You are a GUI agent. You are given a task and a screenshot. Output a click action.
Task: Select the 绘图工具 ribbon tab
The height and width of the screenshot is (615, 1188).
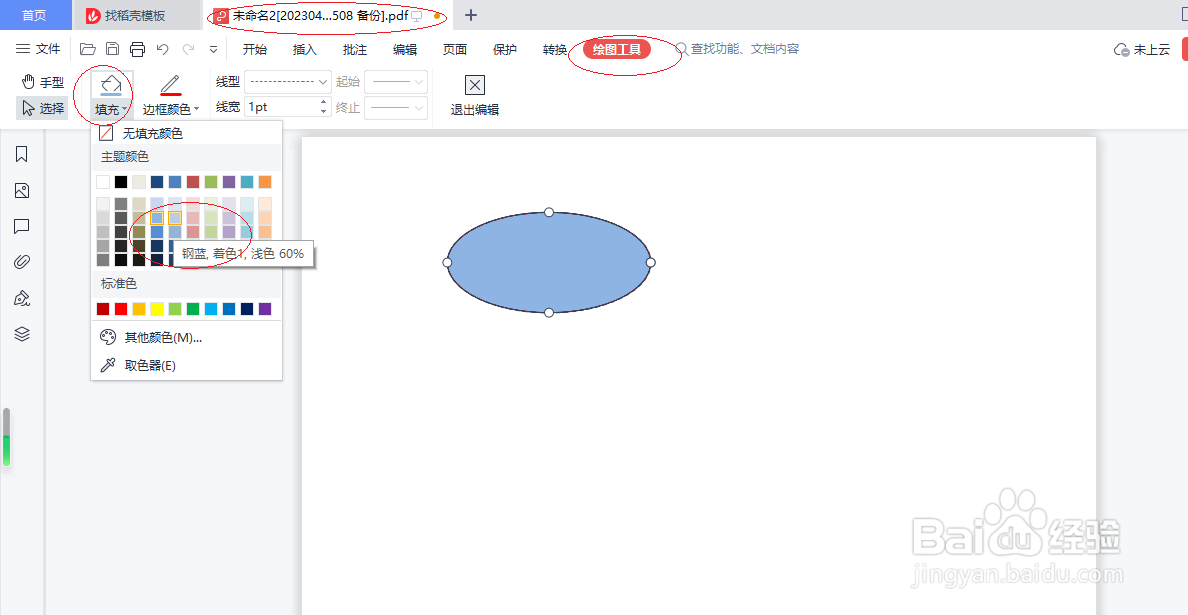pos(617,50)
